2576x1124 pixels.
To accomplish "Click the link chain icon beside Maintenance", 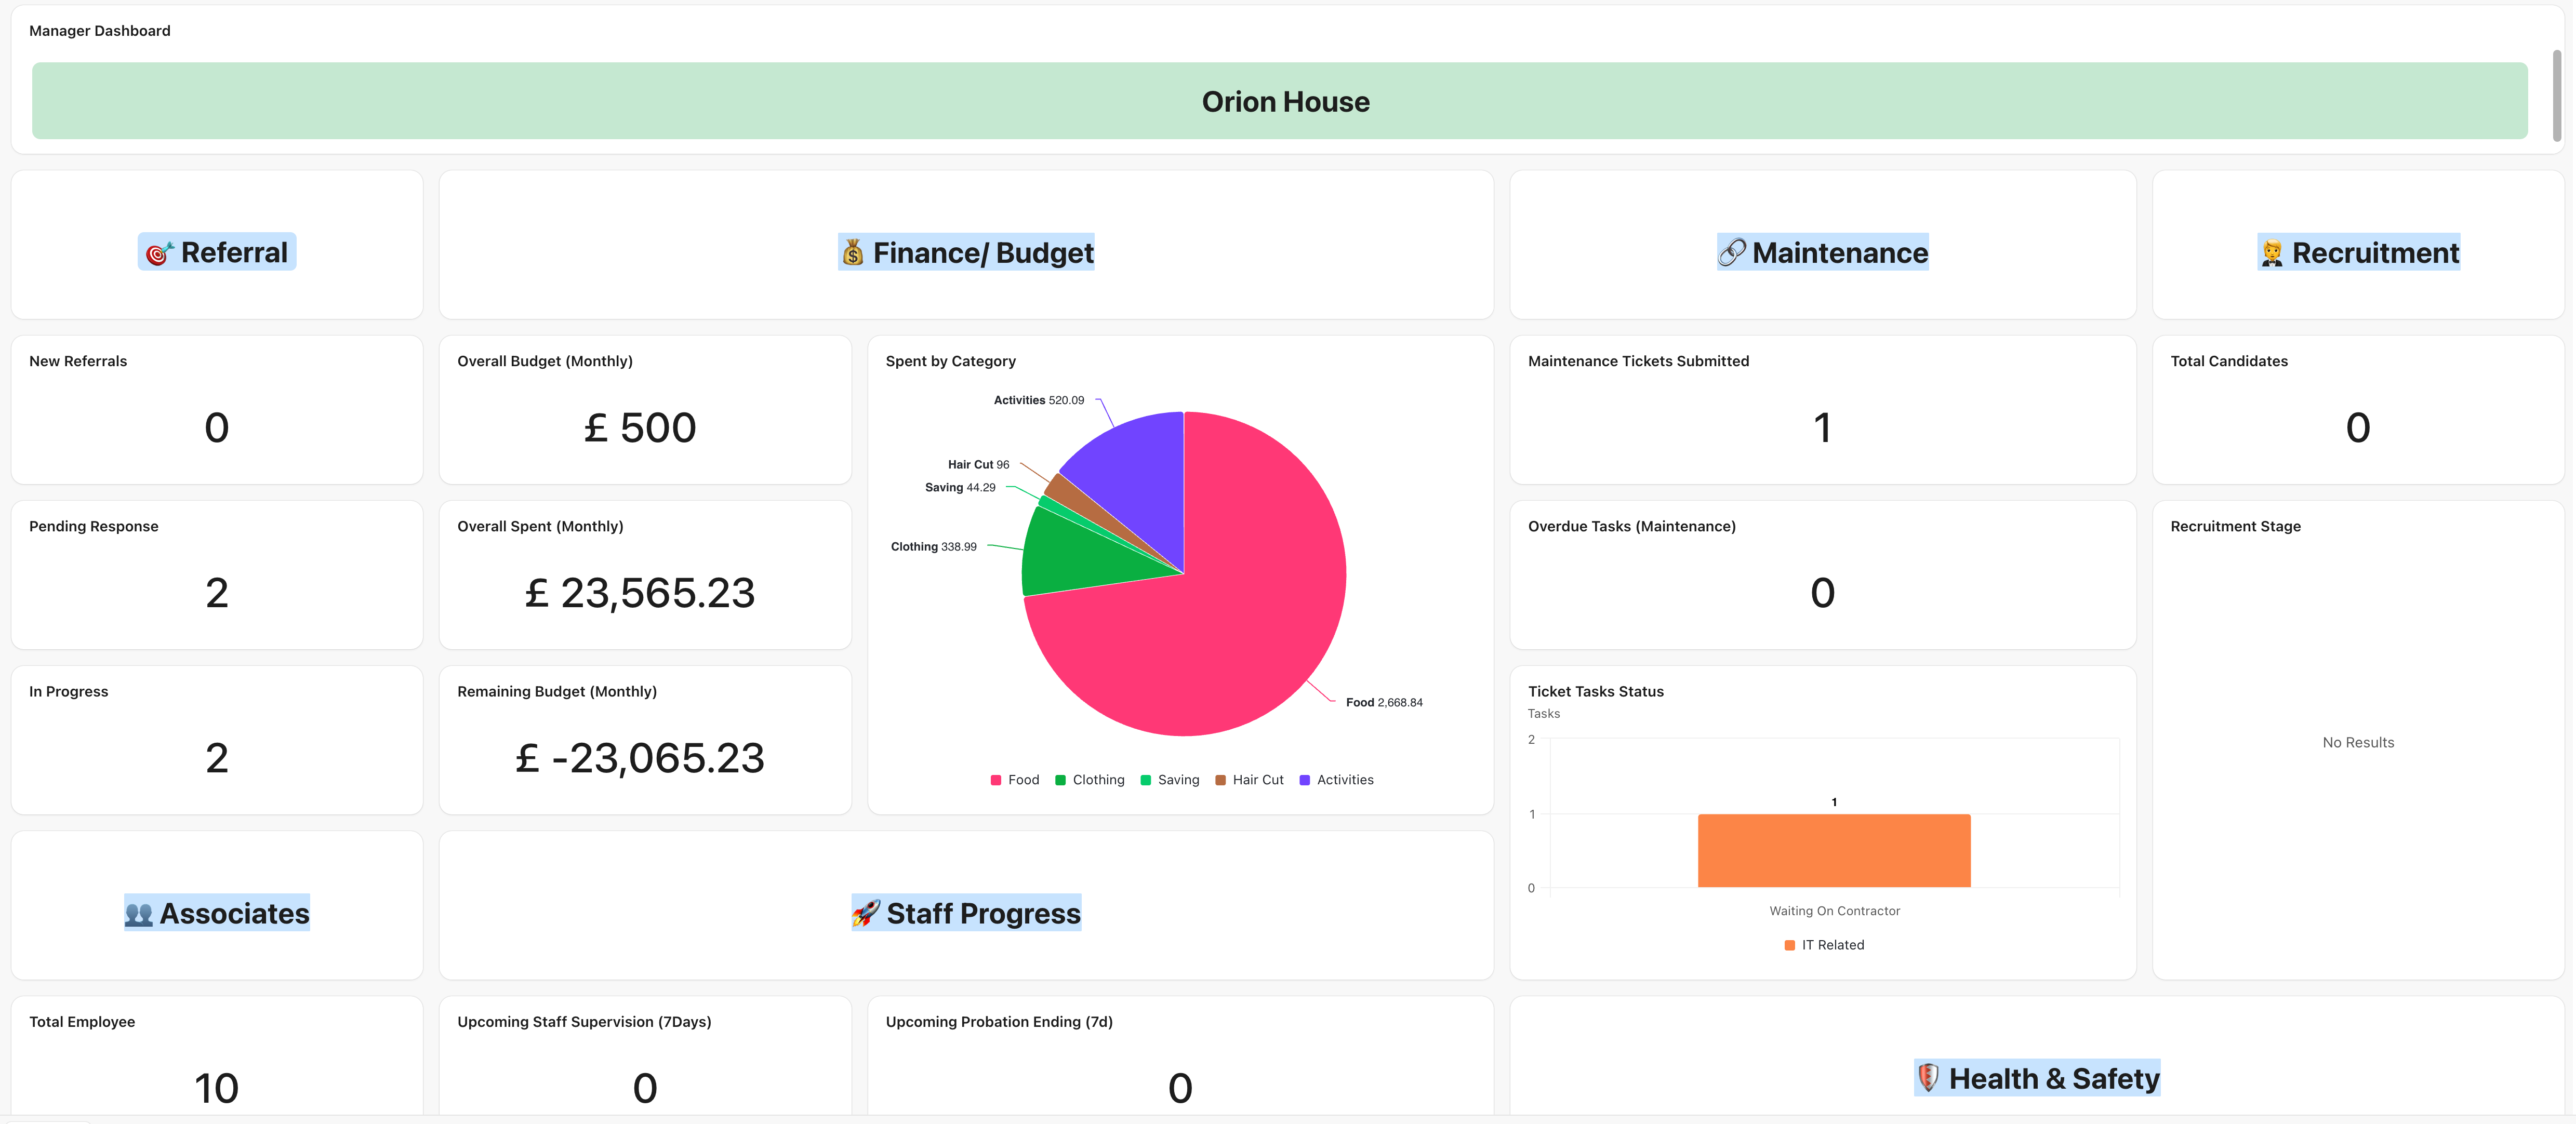I will [x=1731, y=253].
